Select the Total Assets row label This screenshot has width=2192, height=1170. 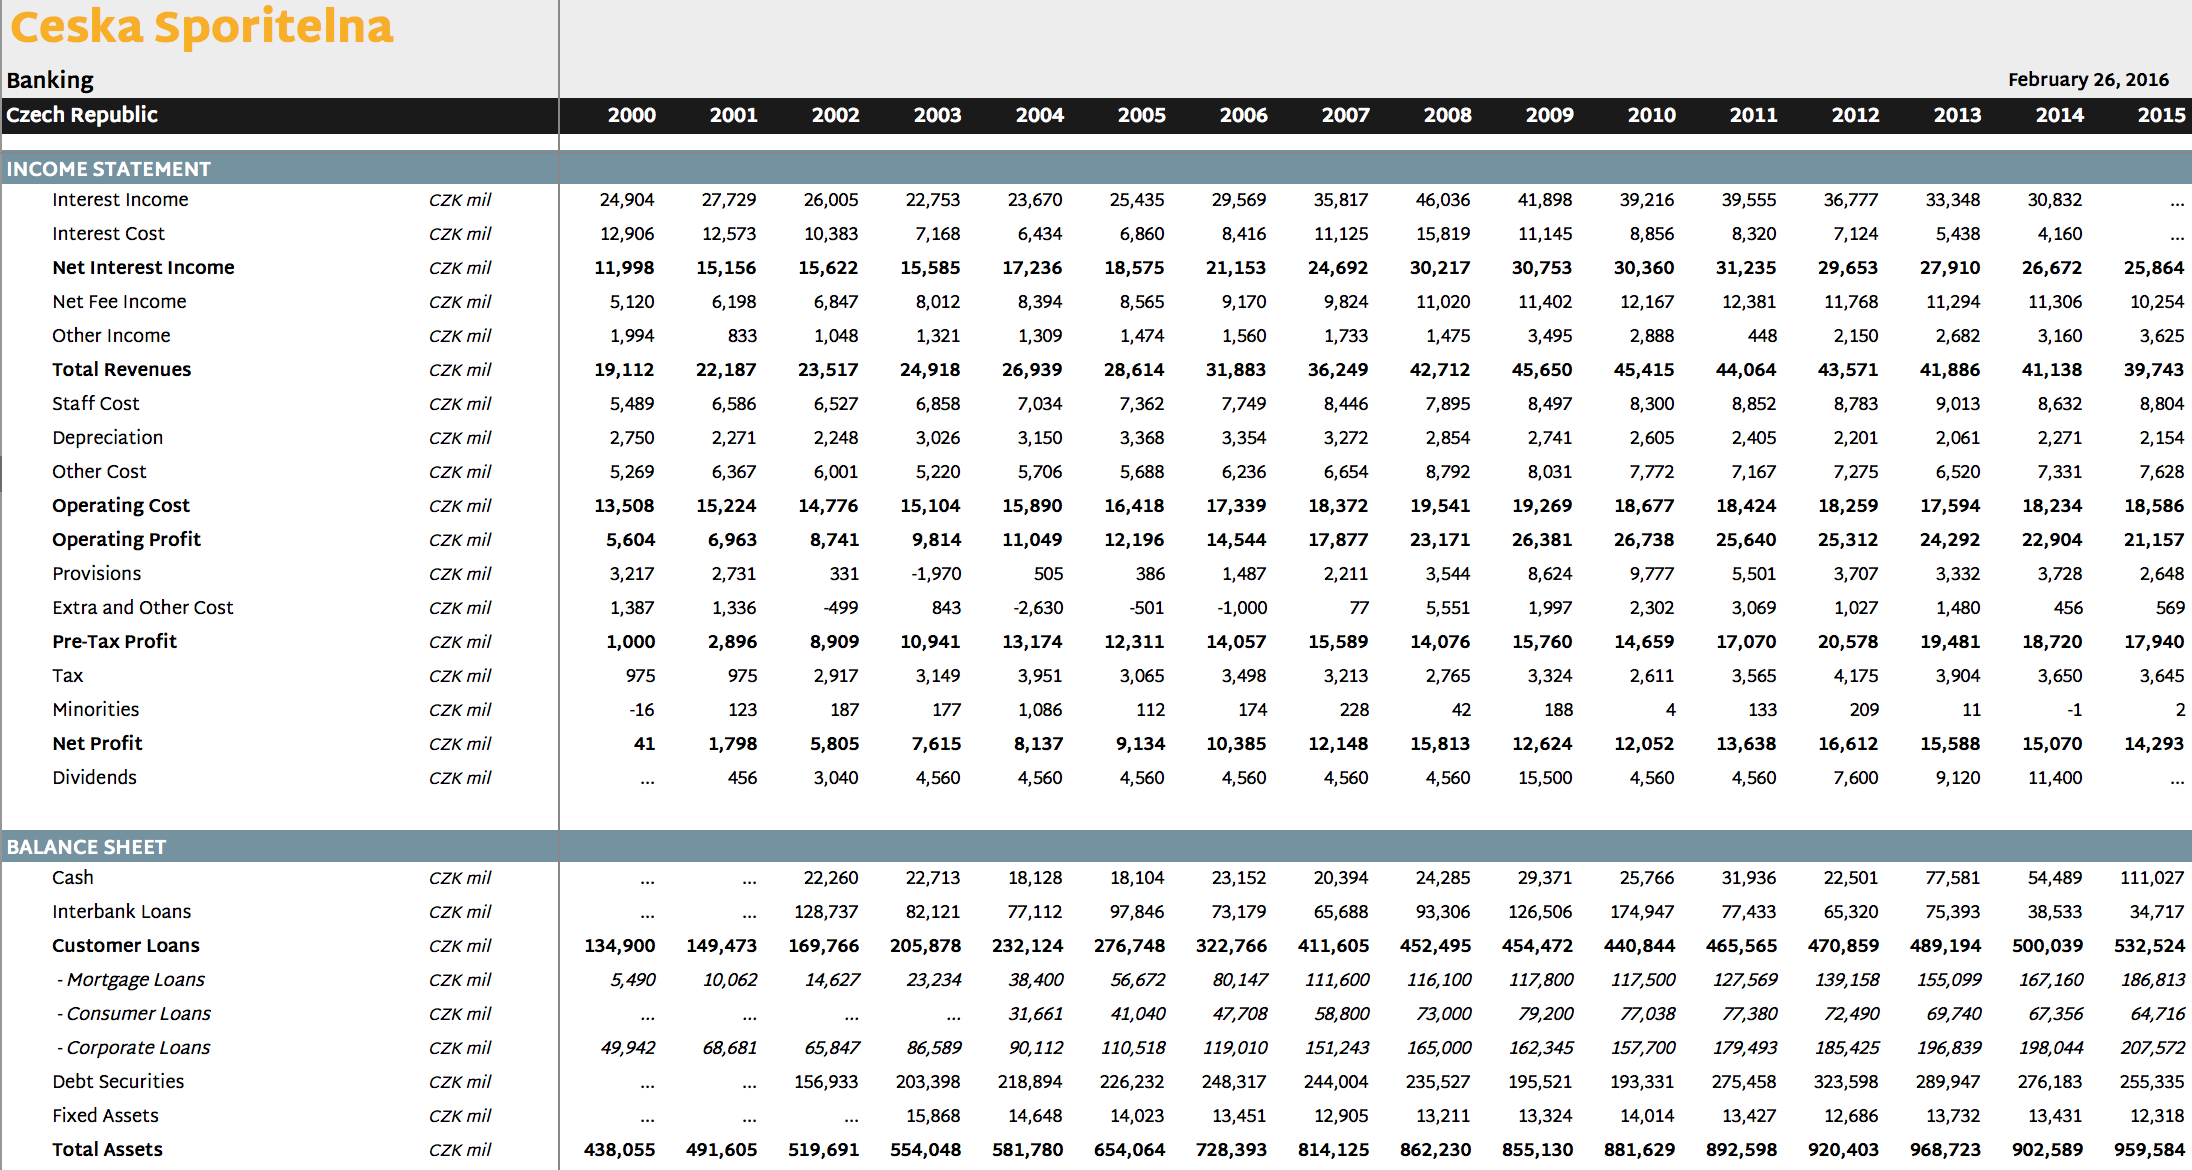click(x=107, y=1150)
